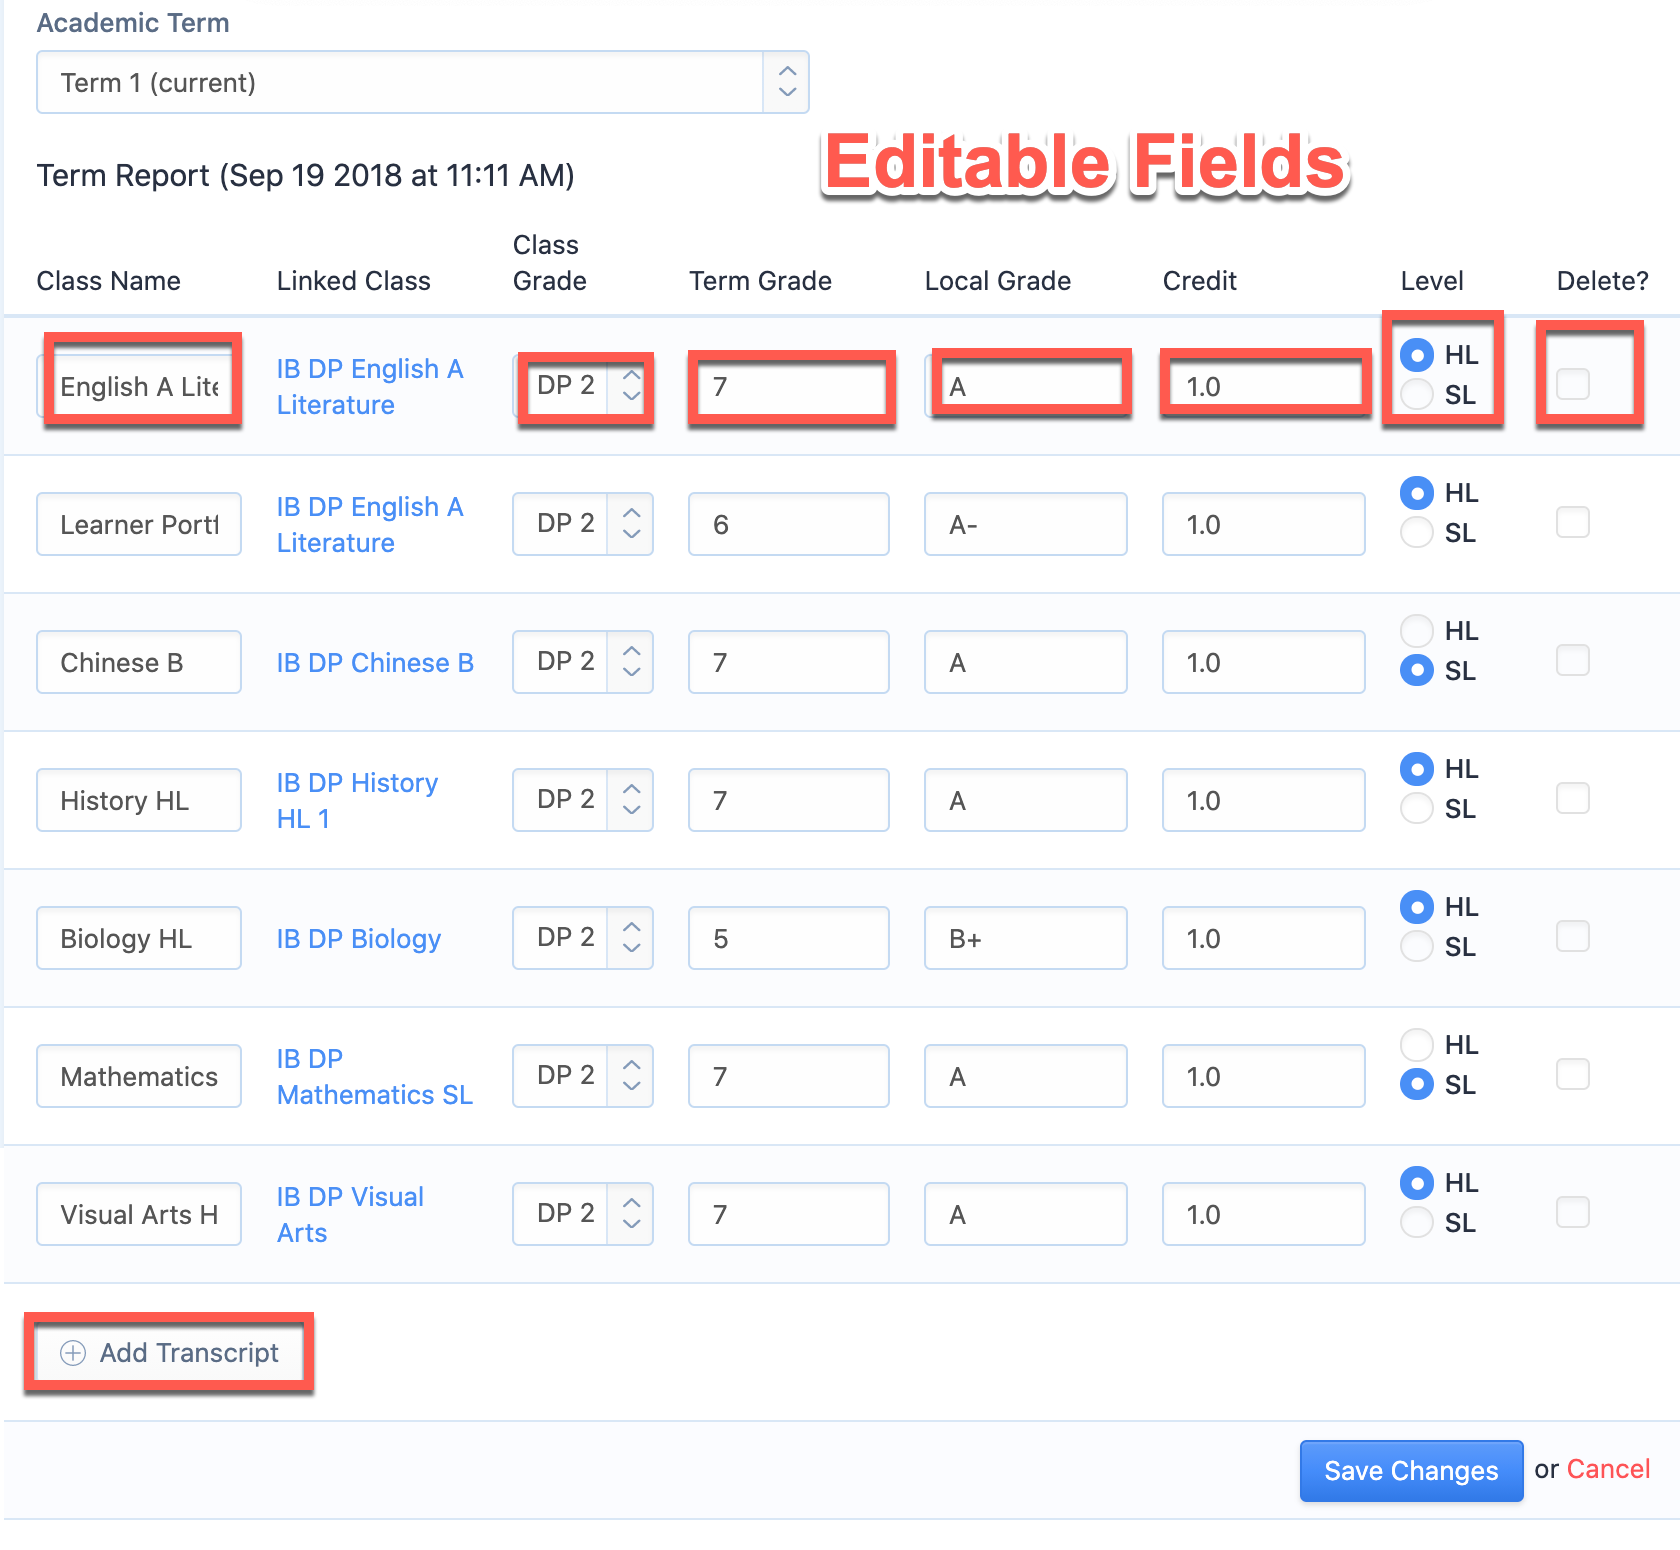Open the IB DP Biology linked class
This screenshot has height=1550, width=1680.
click(359, 939)
